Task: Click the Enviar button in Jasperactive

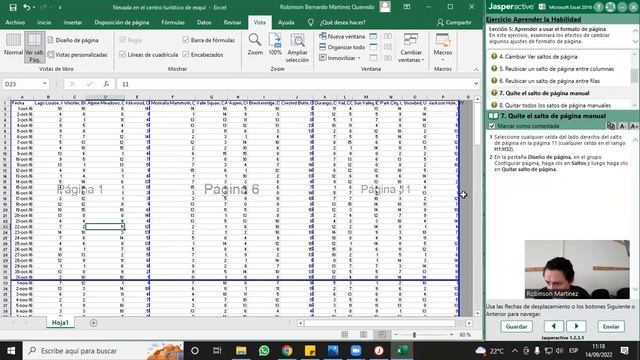Action: tap(611, 327)
